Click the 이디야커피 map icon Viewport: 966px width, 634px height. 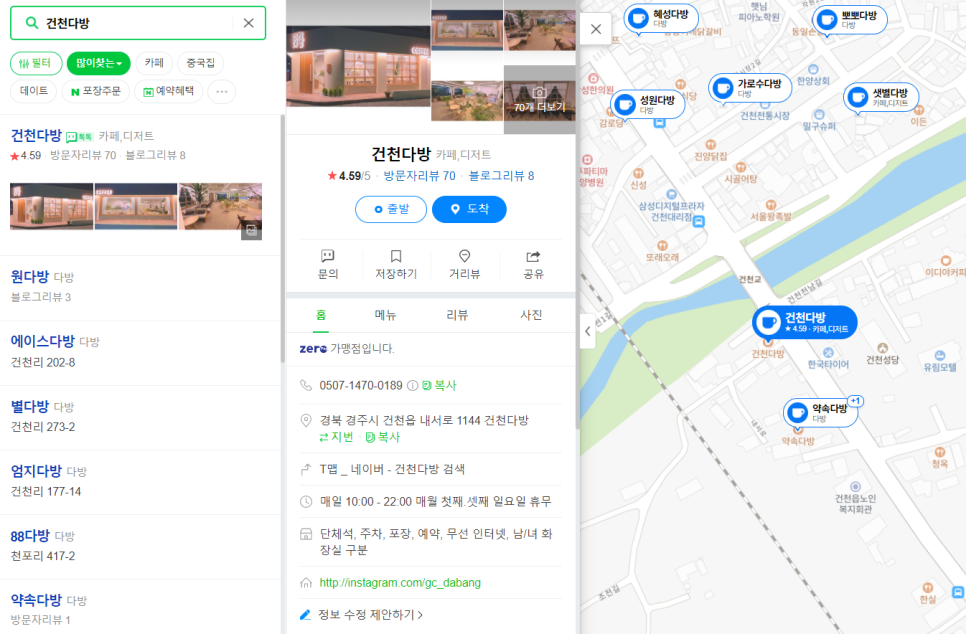click(946, 261)
